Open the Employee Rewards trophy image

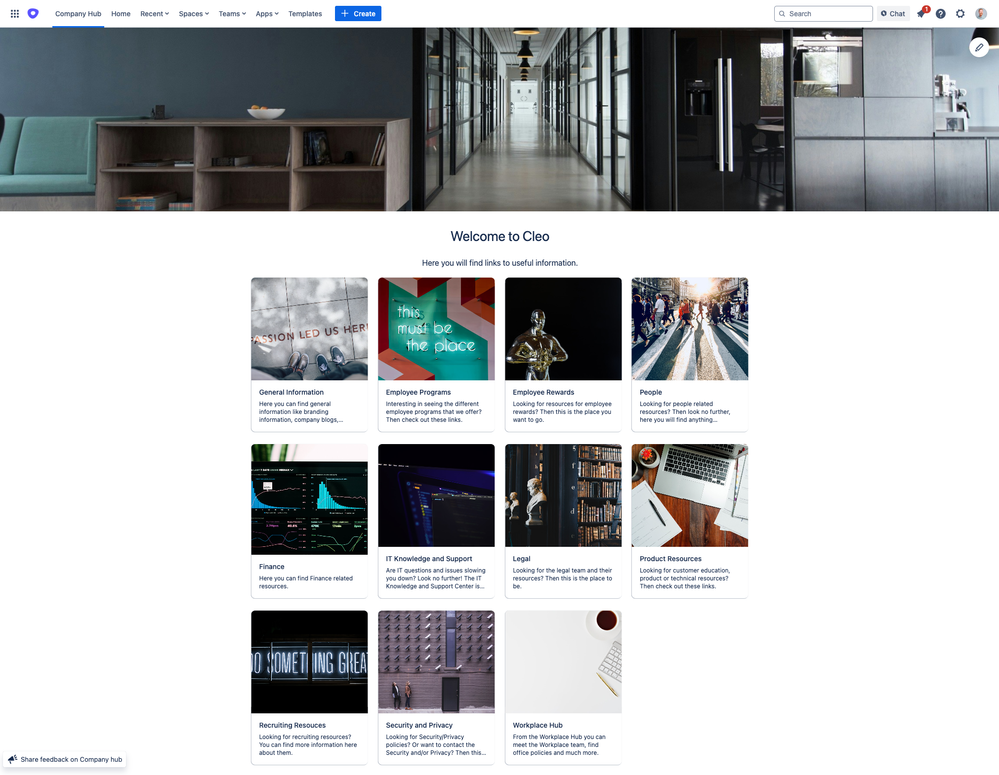pyautogui.click(x=563, y=329)
